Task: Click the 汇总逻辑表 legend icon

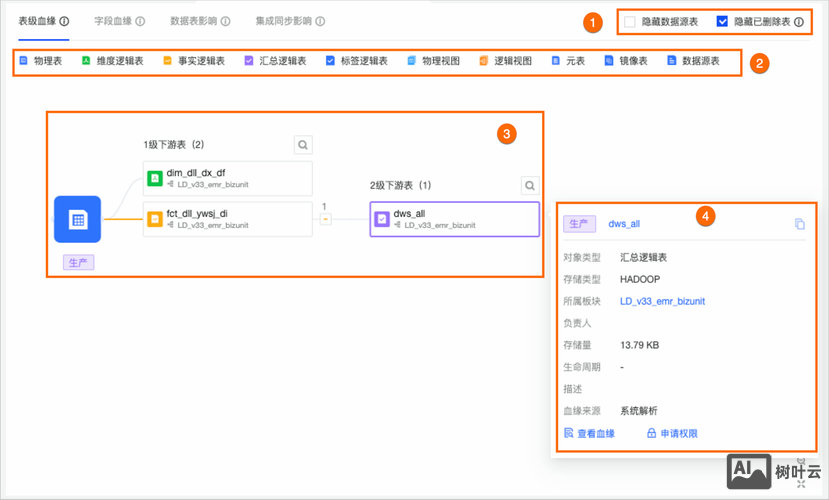Action: (248, 61)
